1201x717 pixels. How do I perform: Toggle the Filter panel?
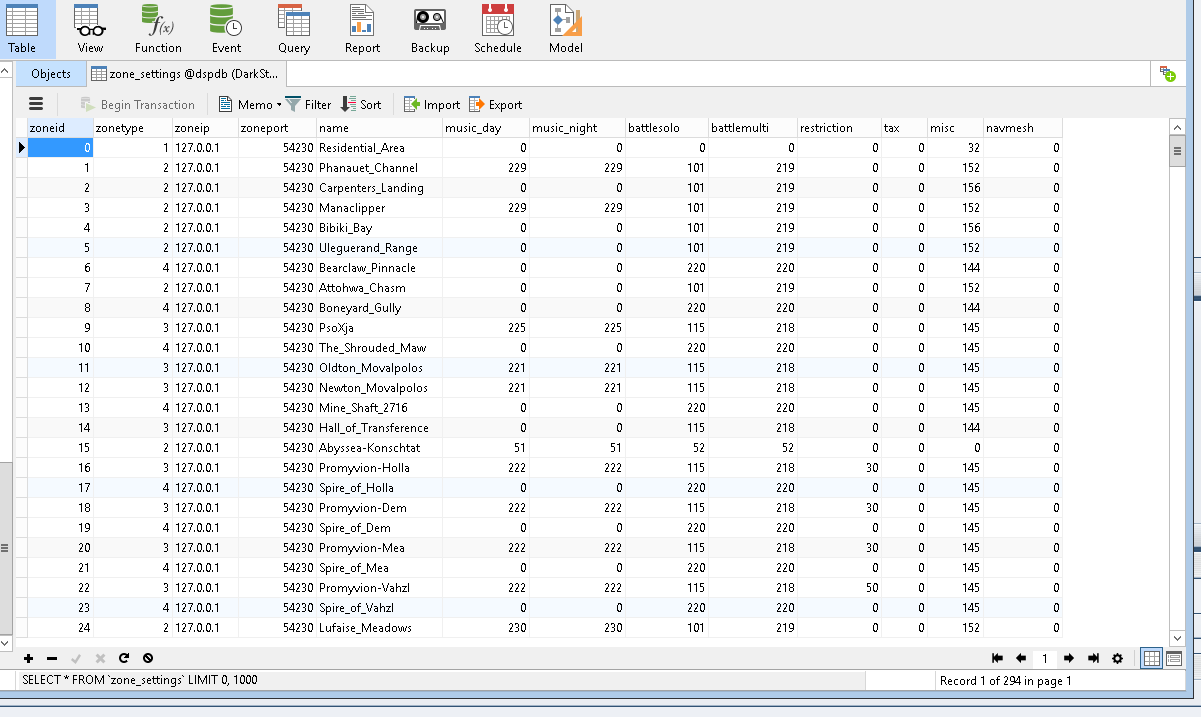pos(308,104)
